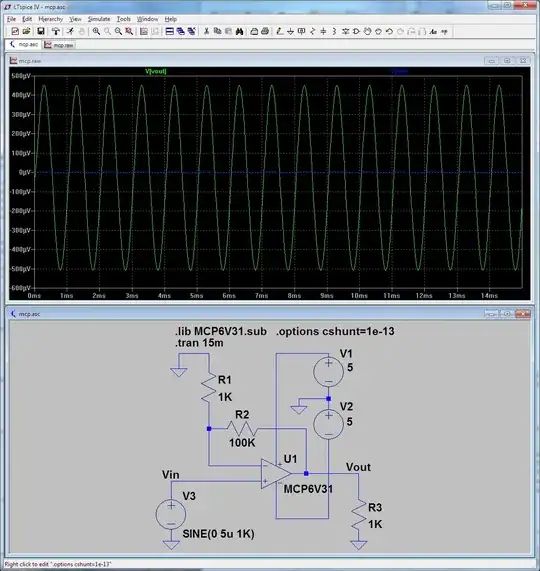Switch to the mcp.raw tab
This screenshot has height=571, width=540.
[x=59, y=45]
